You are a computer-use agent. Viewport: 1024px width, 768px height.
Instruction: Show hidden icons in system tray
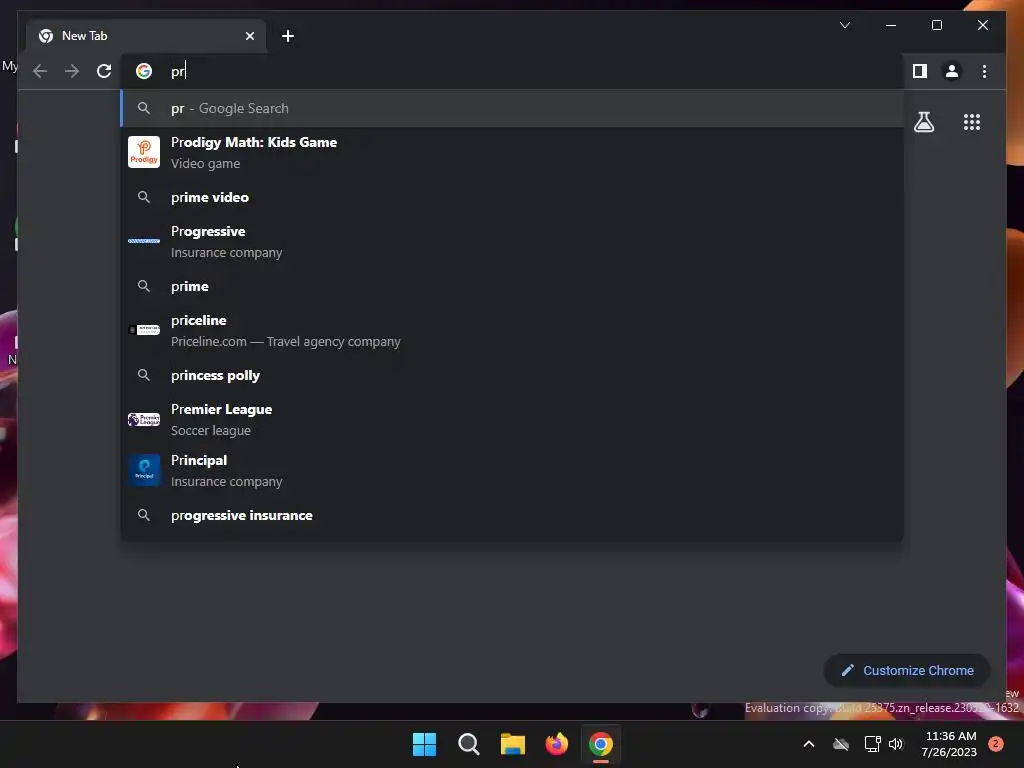click(x=808, y=744)
